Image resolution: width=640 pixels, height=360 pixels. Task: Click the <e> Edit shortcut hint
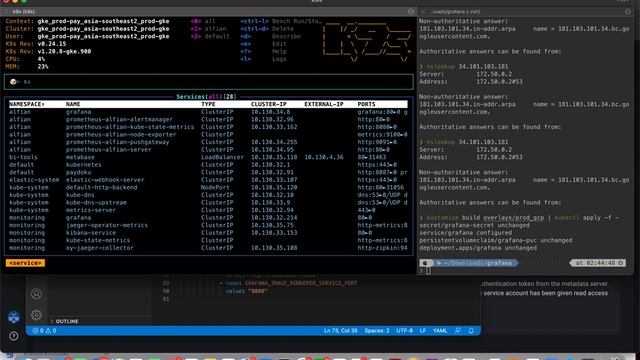[x=263, y=44]
